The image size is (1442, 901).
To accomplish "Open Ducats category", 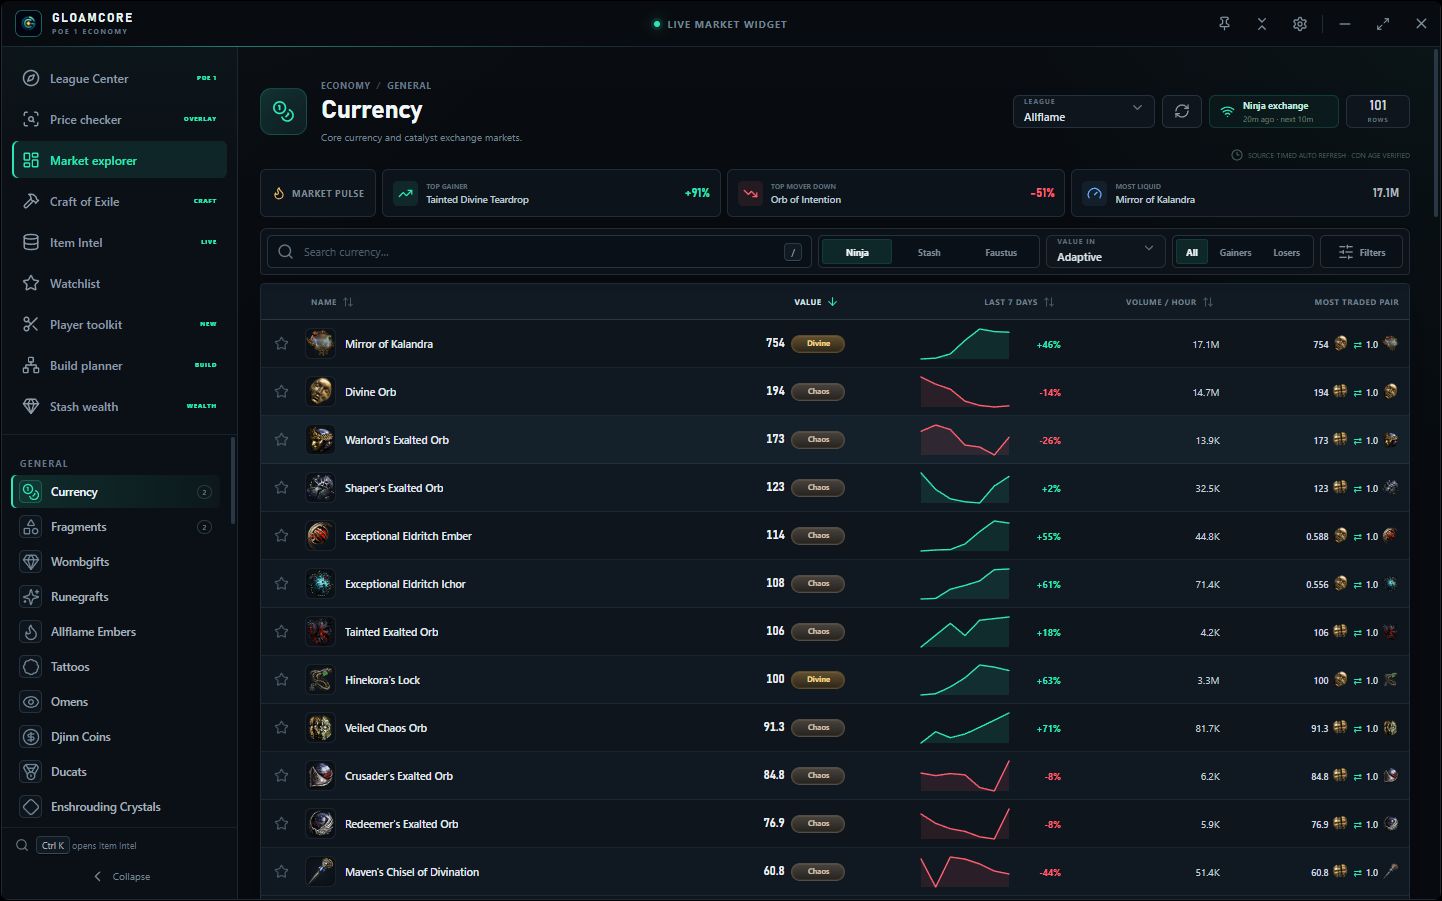I will click(x=116, y=771).
